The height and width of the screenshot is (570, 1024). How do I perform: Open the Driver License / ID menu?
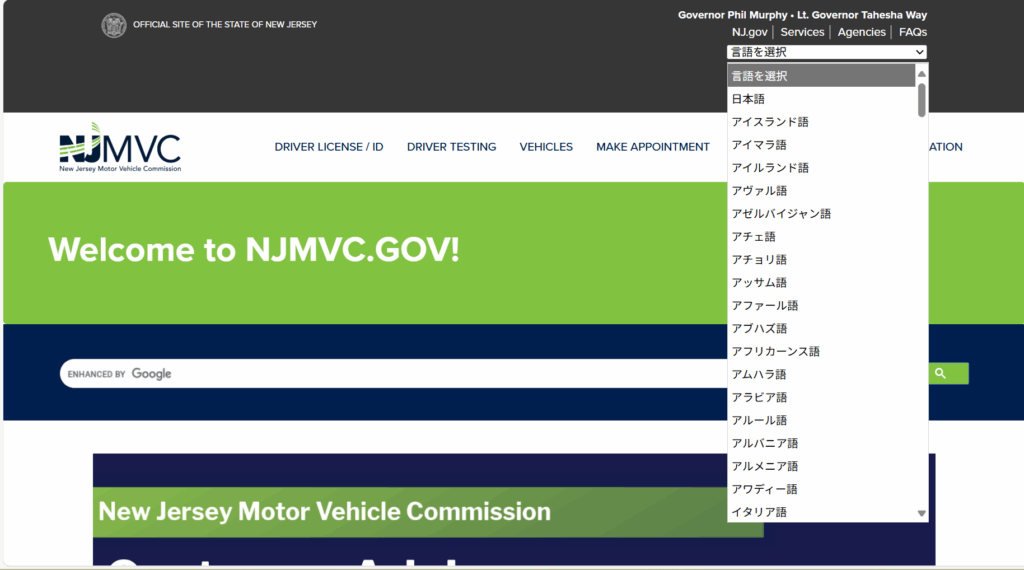pyautogui.click(x=329, y=147)
